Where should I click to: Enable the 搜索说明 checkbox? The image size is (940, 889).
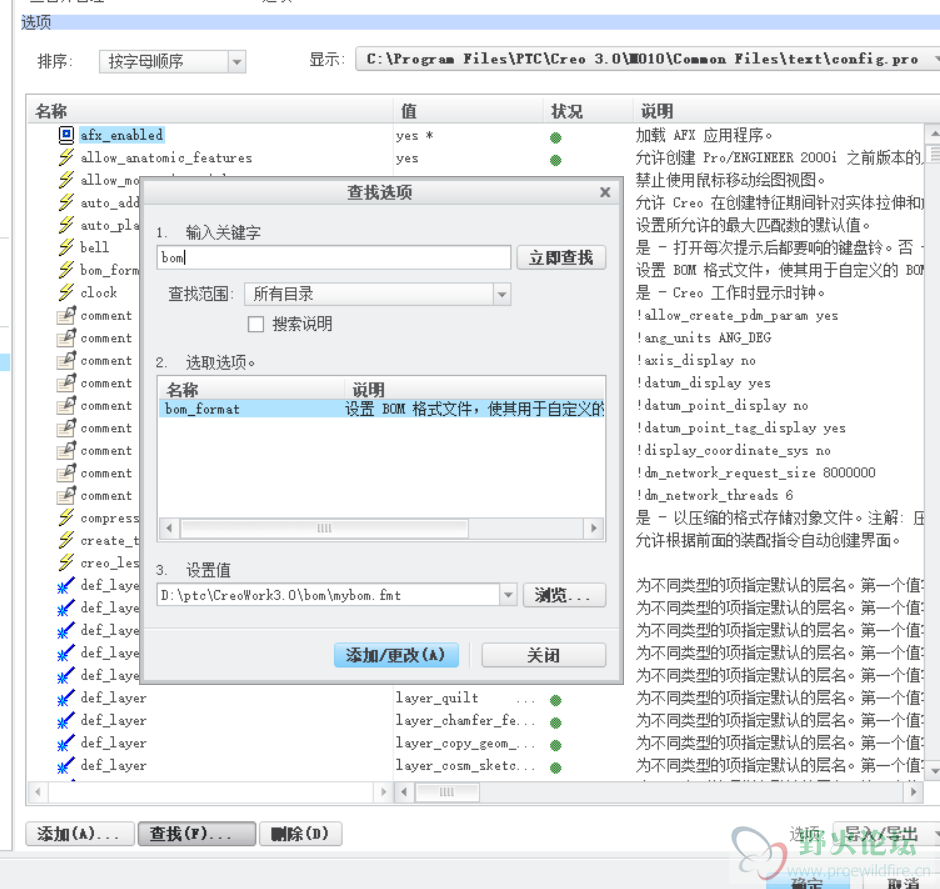coord(256,324)
